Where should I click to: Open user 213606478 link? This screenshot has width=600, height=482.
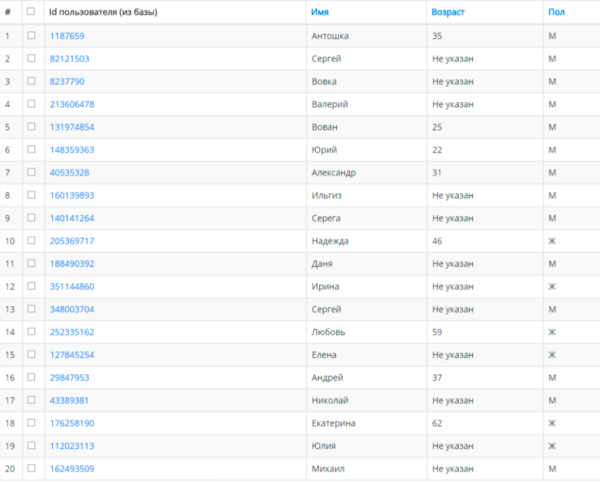coord(72,104)
